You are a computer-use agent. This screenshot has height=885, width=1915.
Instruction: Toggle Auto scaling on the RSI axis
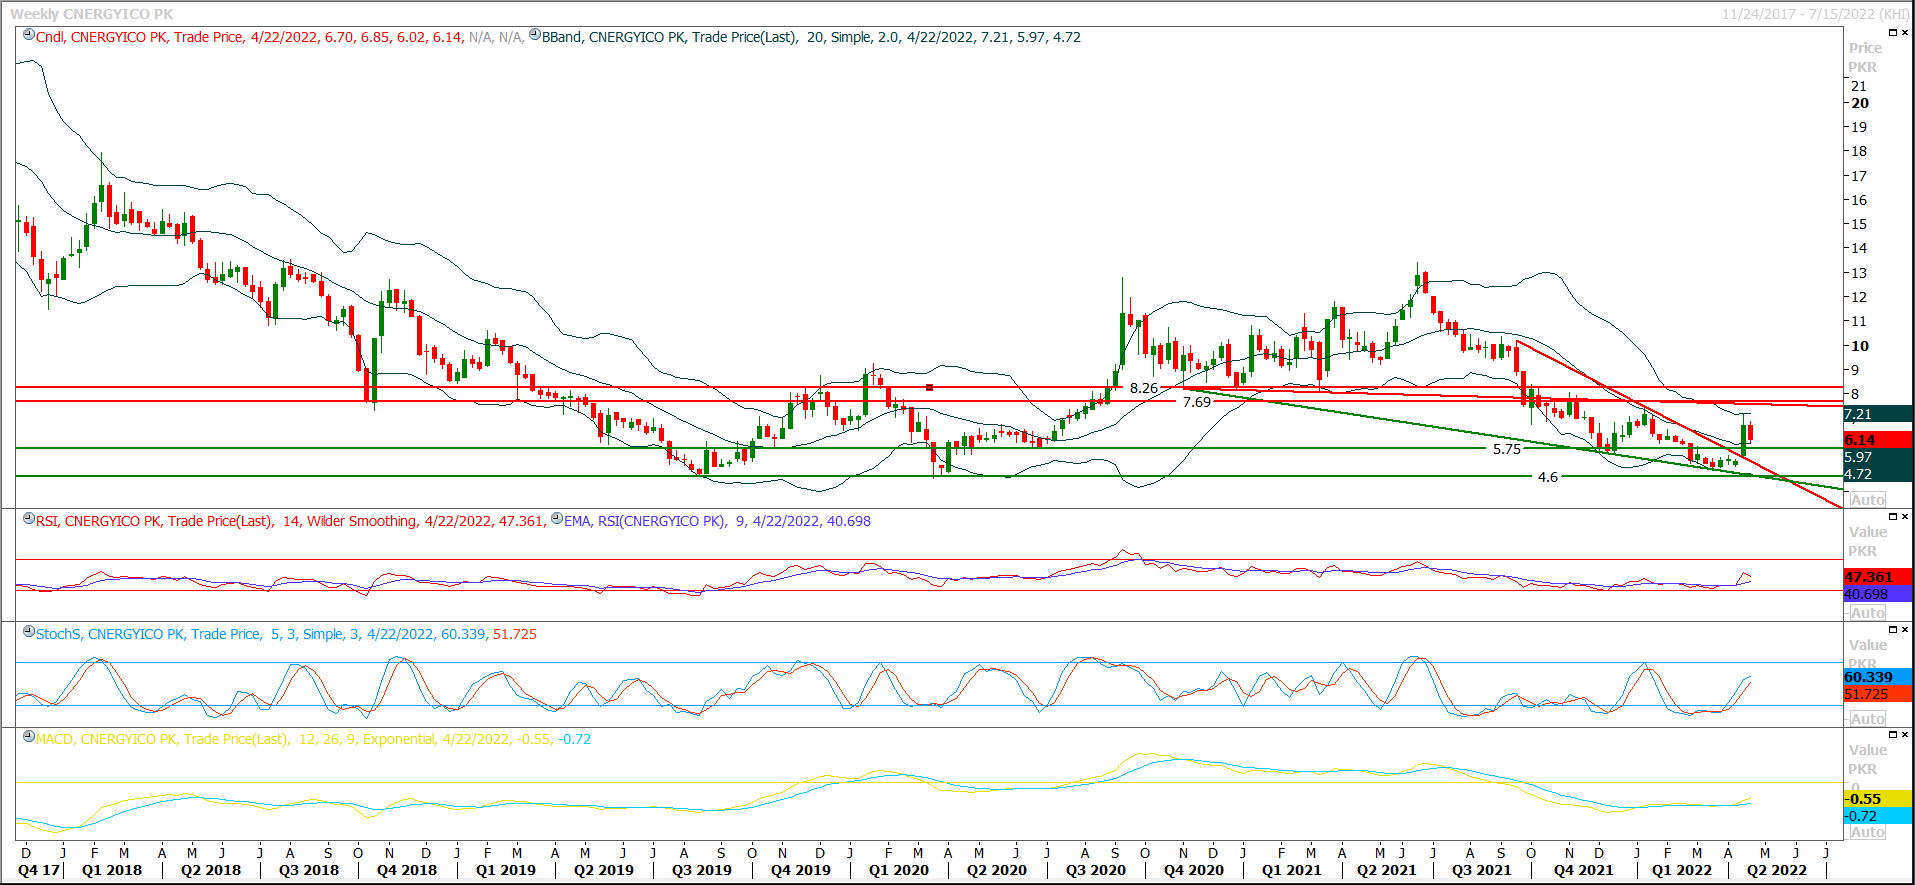(1866, 613)
